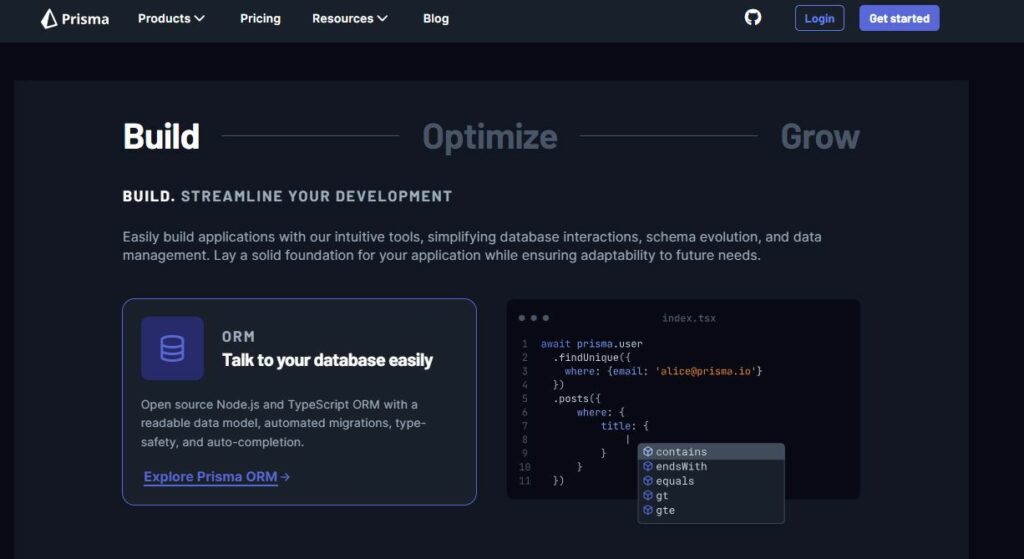Click the 'await prisma.user' code line

592,343
